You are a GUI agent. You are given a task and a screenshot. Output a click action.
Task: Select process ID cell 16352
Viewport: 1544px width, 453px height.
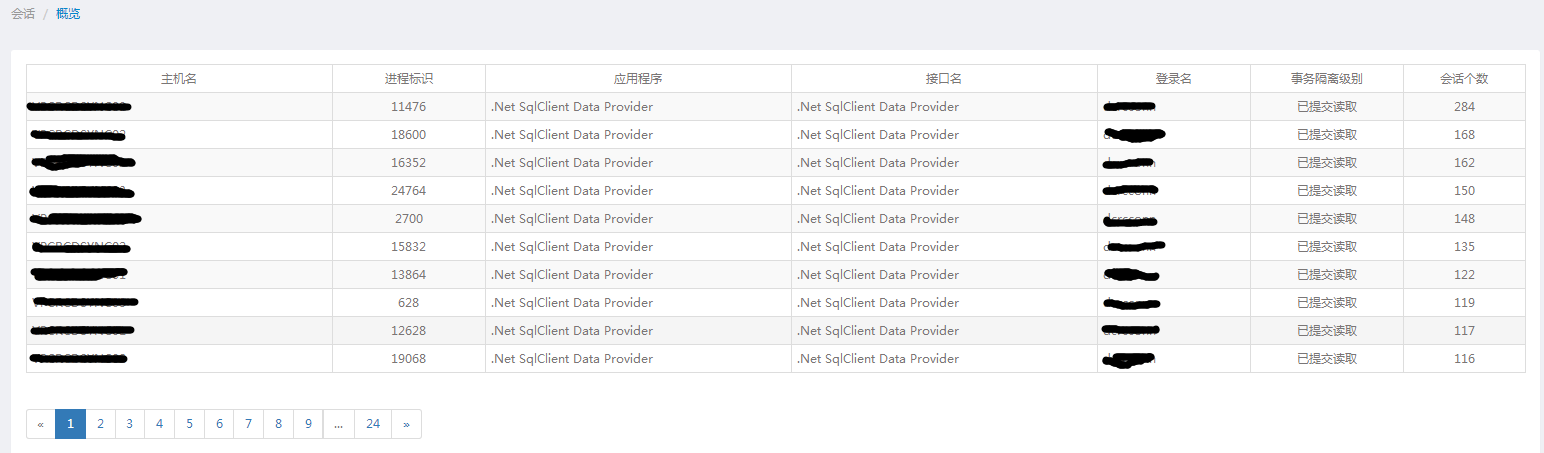(x=409, y=163)
